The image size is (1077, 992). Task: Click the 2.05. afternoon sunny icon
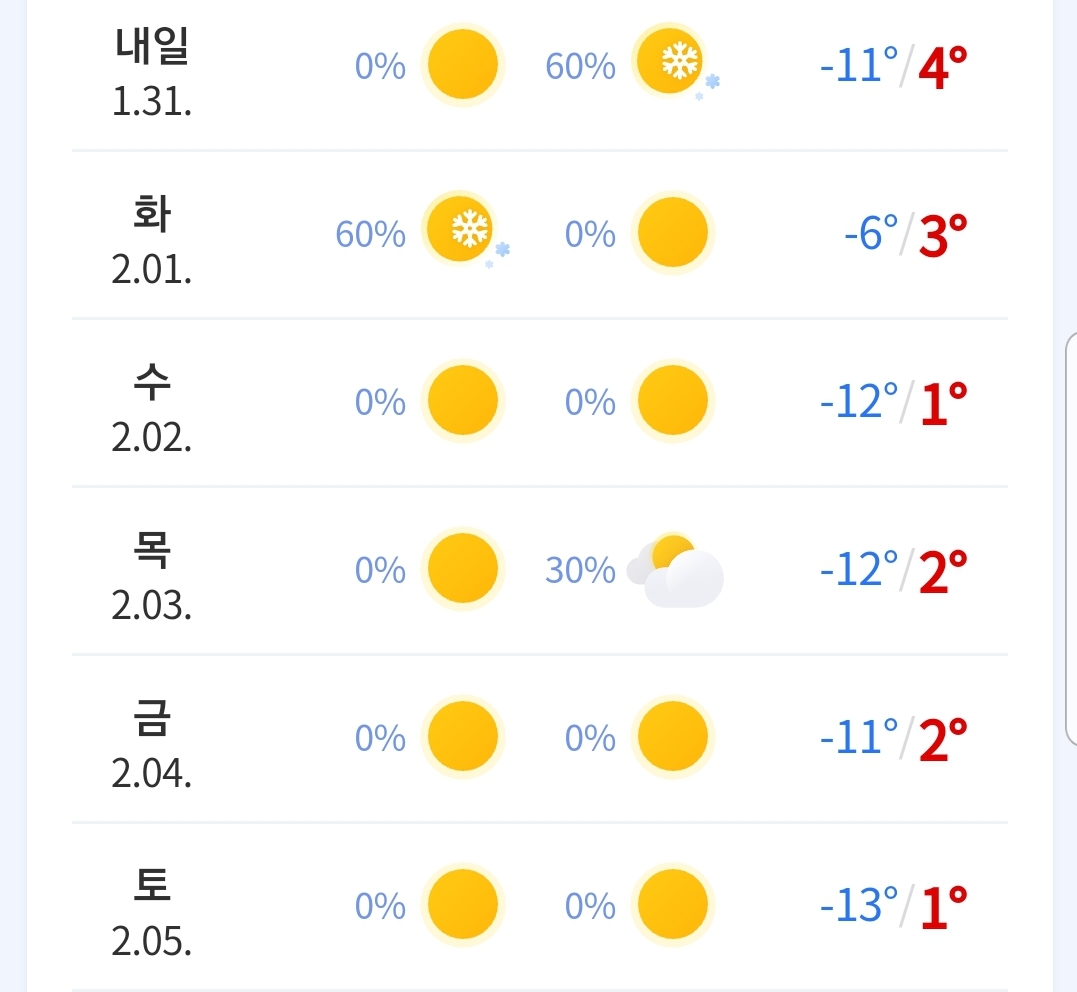(x=672, y=905)
